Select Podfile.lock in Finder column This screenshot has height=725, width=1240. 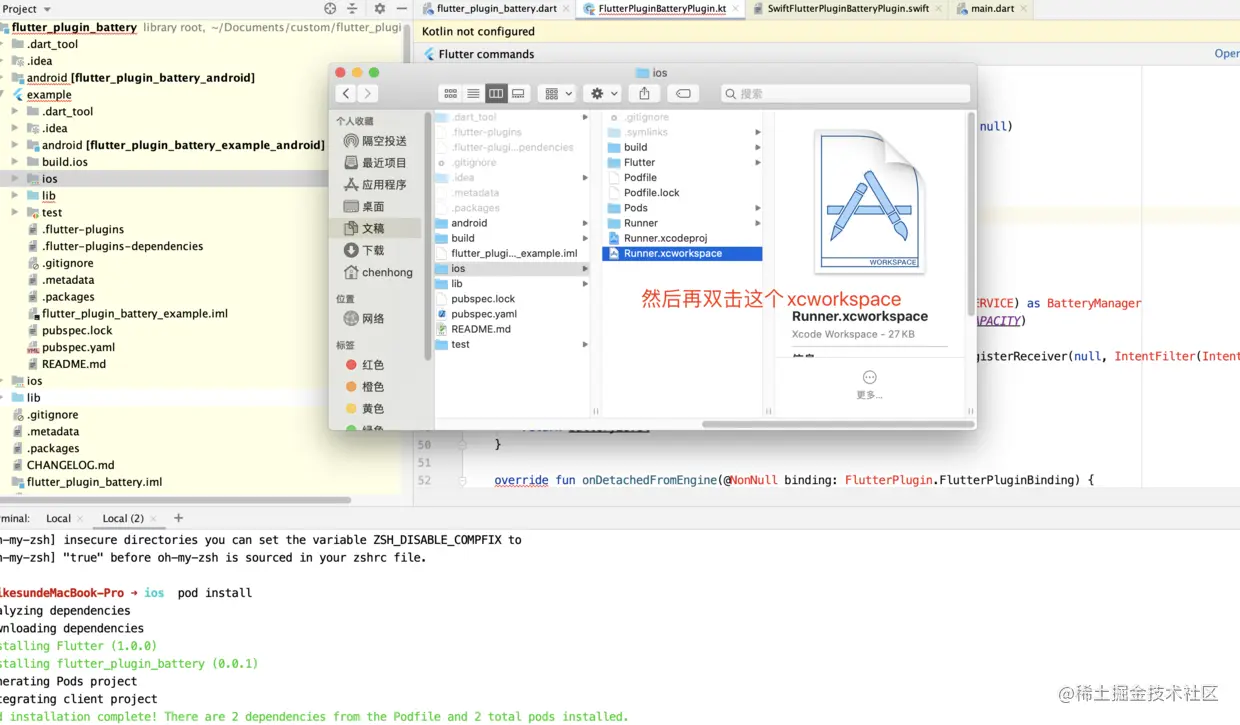[x=651, y=193]
